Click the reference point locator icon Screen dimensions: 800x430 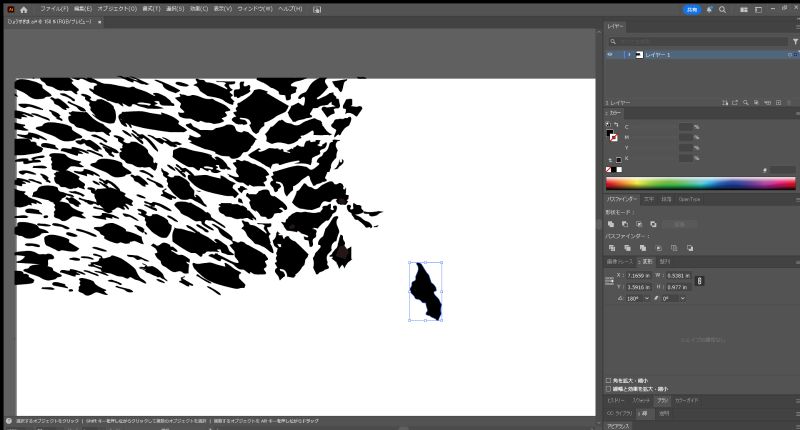pyautogui.click(x=609, y=281)
